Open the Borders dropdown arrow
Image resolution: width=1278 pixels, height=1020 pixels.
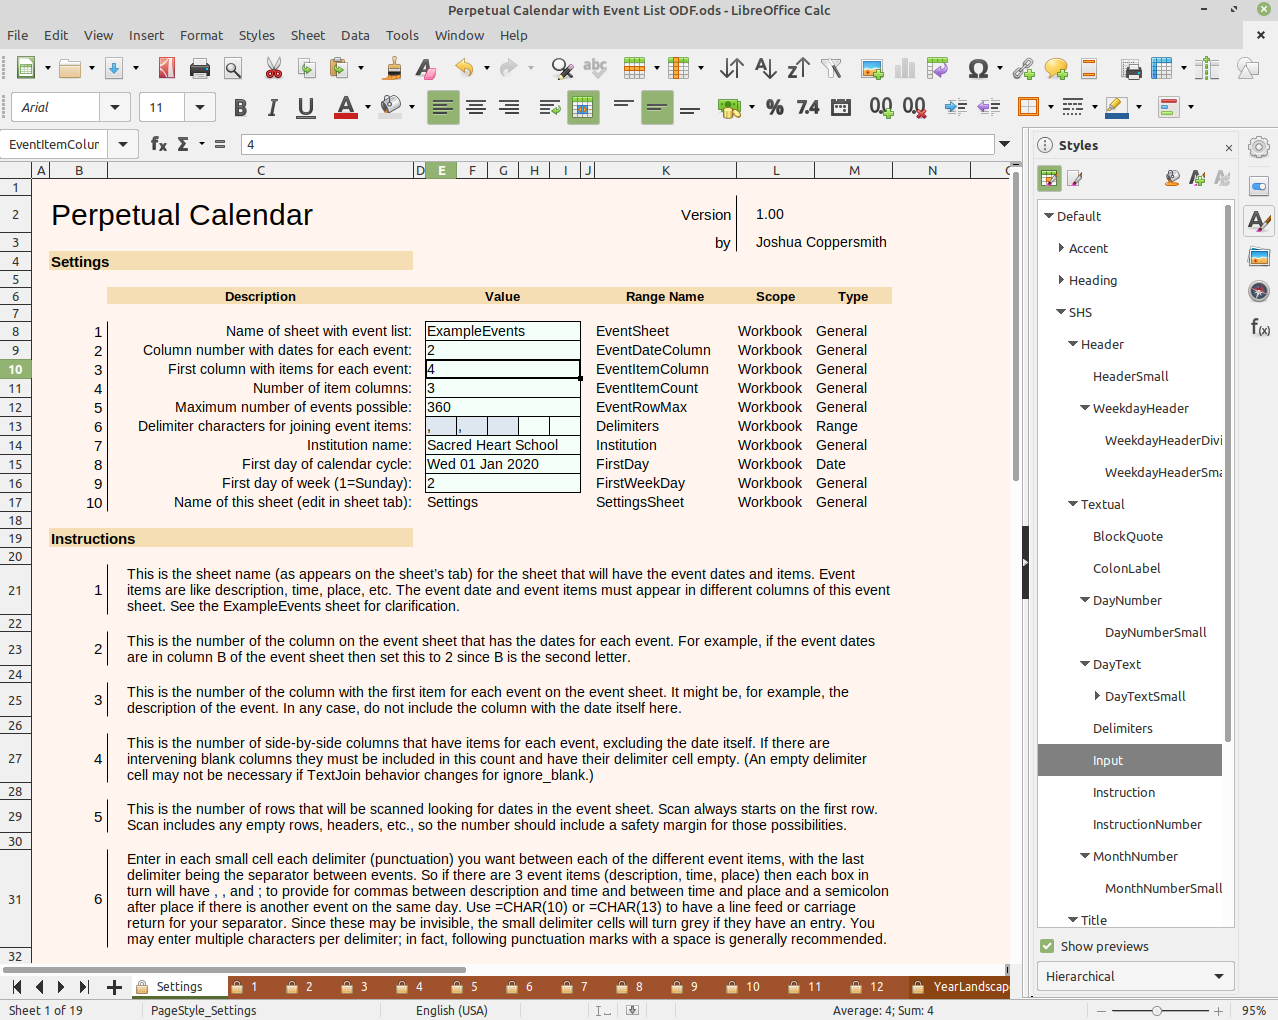[1050, 107]
